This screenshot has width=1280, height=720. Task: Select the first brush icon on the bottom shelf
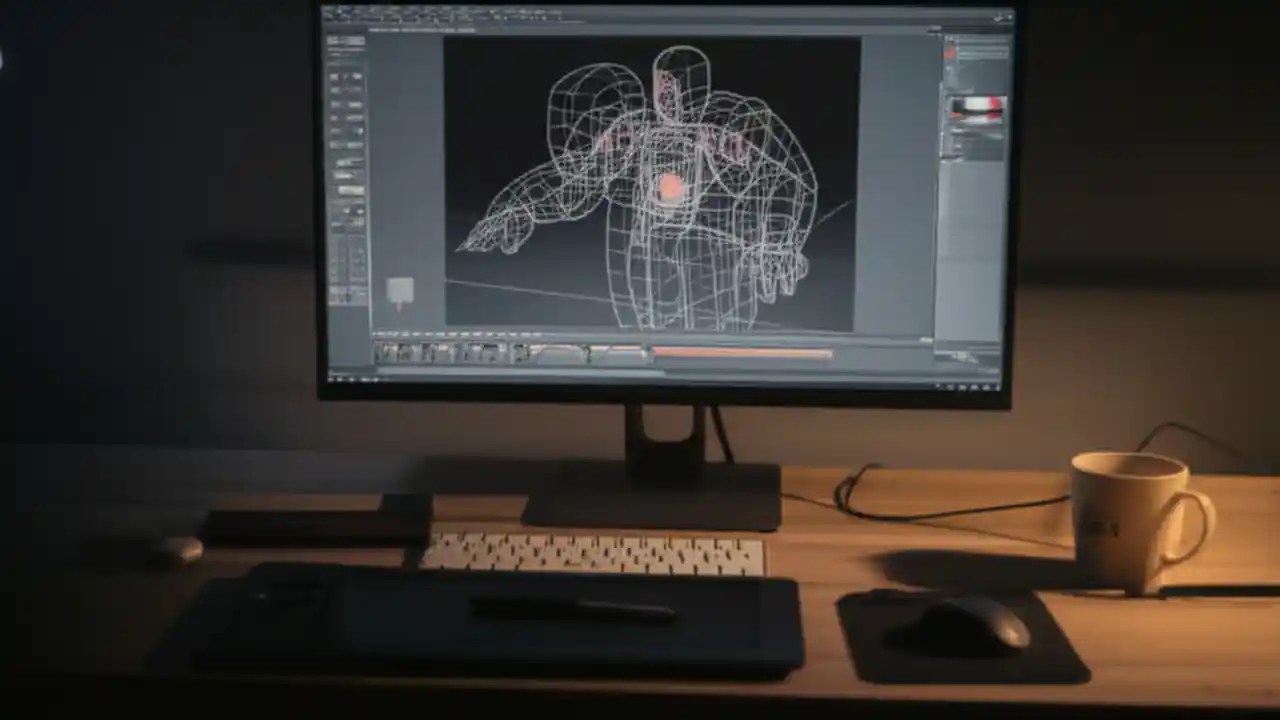[x=380, y=352]
